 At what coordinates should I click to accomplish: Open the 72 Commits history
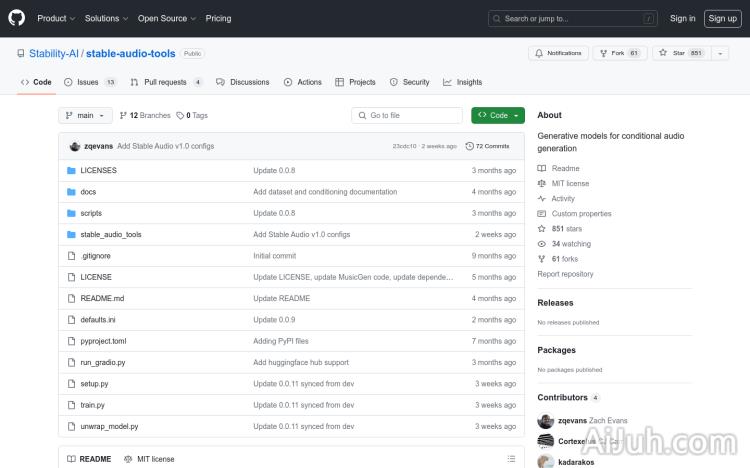point(492,146)
